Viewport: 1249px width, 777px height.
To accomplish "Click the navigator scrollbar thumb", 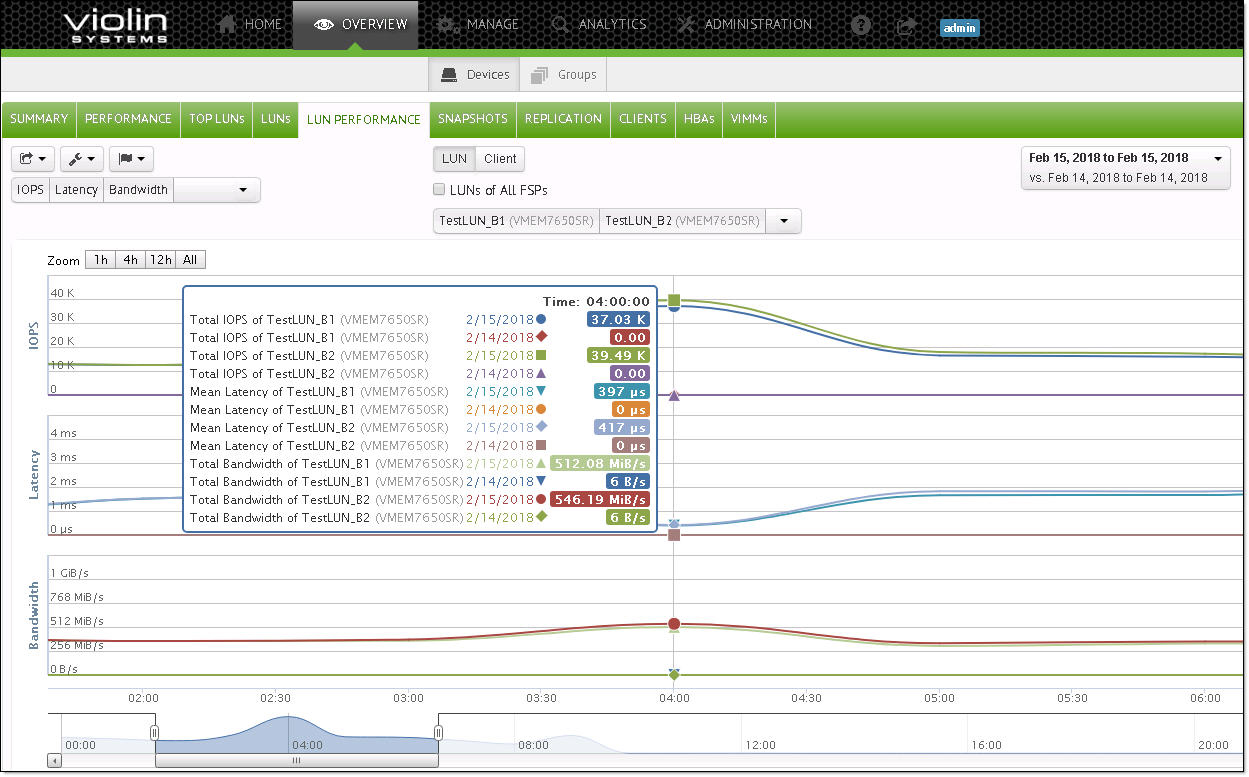I will tap(296, 761).
